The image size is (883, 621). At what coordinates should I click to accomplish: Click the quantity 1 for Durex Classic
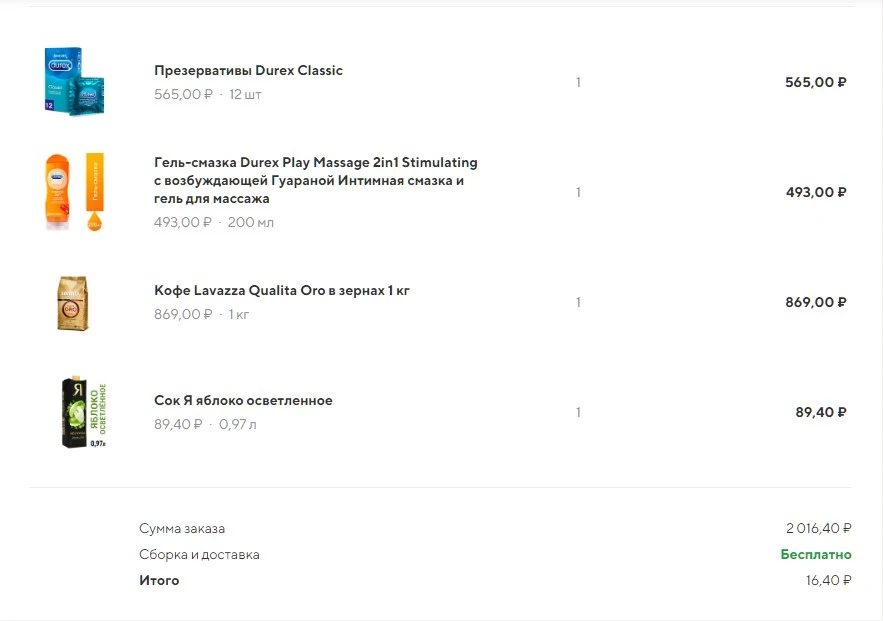[x=578, y=82]
